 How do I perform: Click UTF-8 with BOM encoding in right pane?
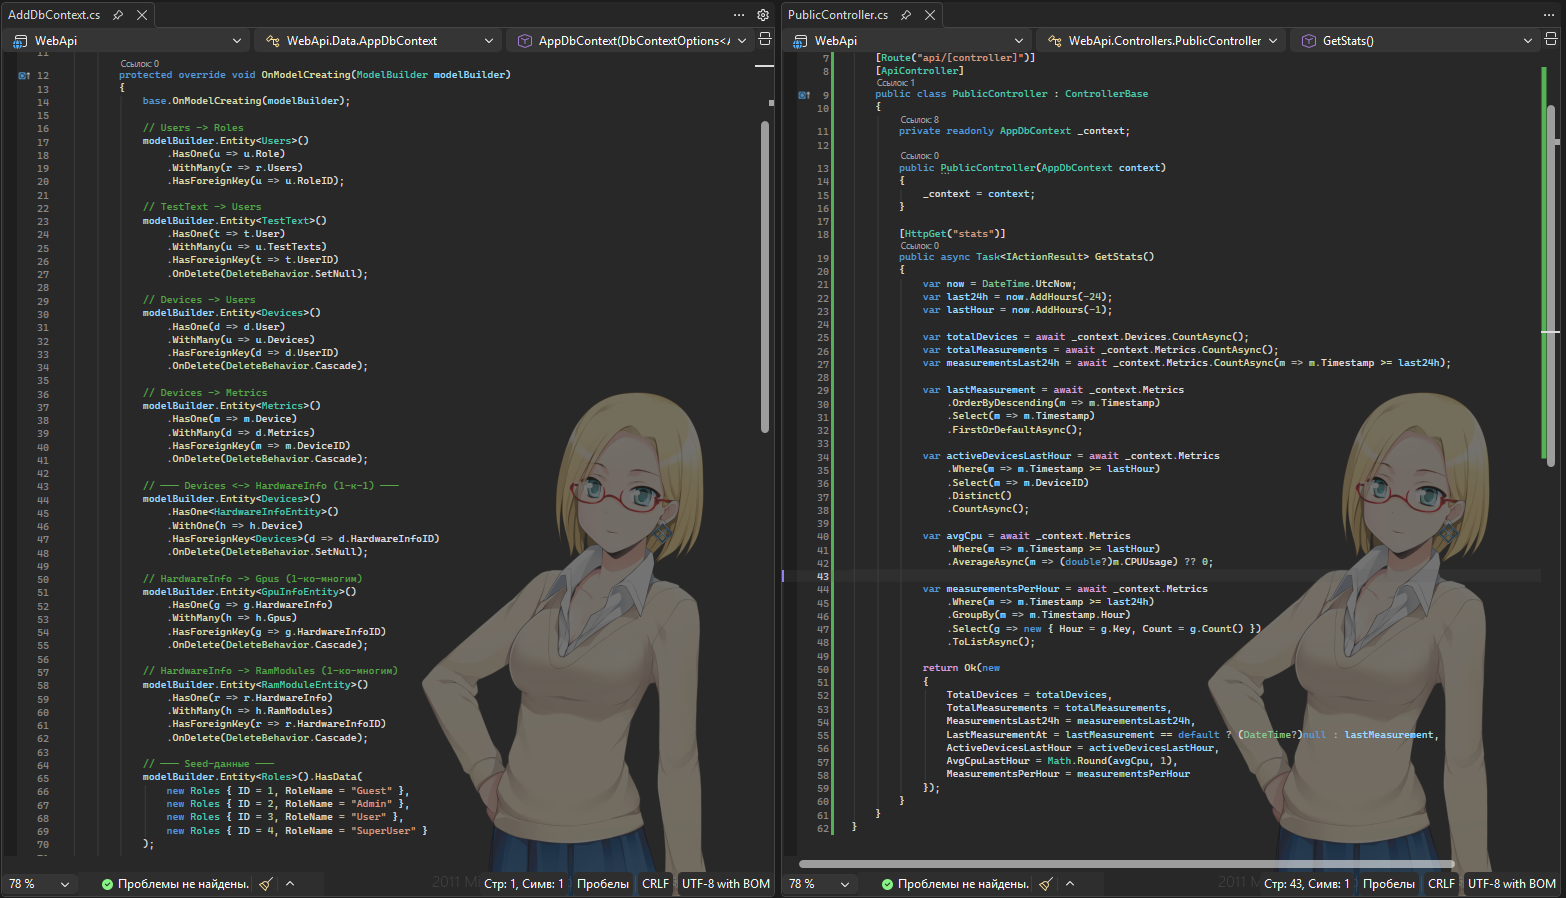click(1512, 884)
